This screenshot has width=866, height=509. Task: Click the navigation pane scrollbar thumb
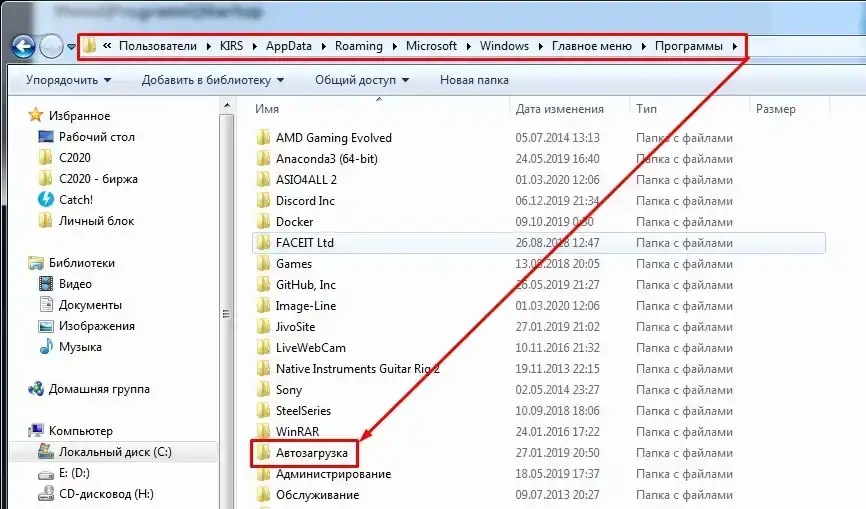pyautogui.click(x=226, y=314)
